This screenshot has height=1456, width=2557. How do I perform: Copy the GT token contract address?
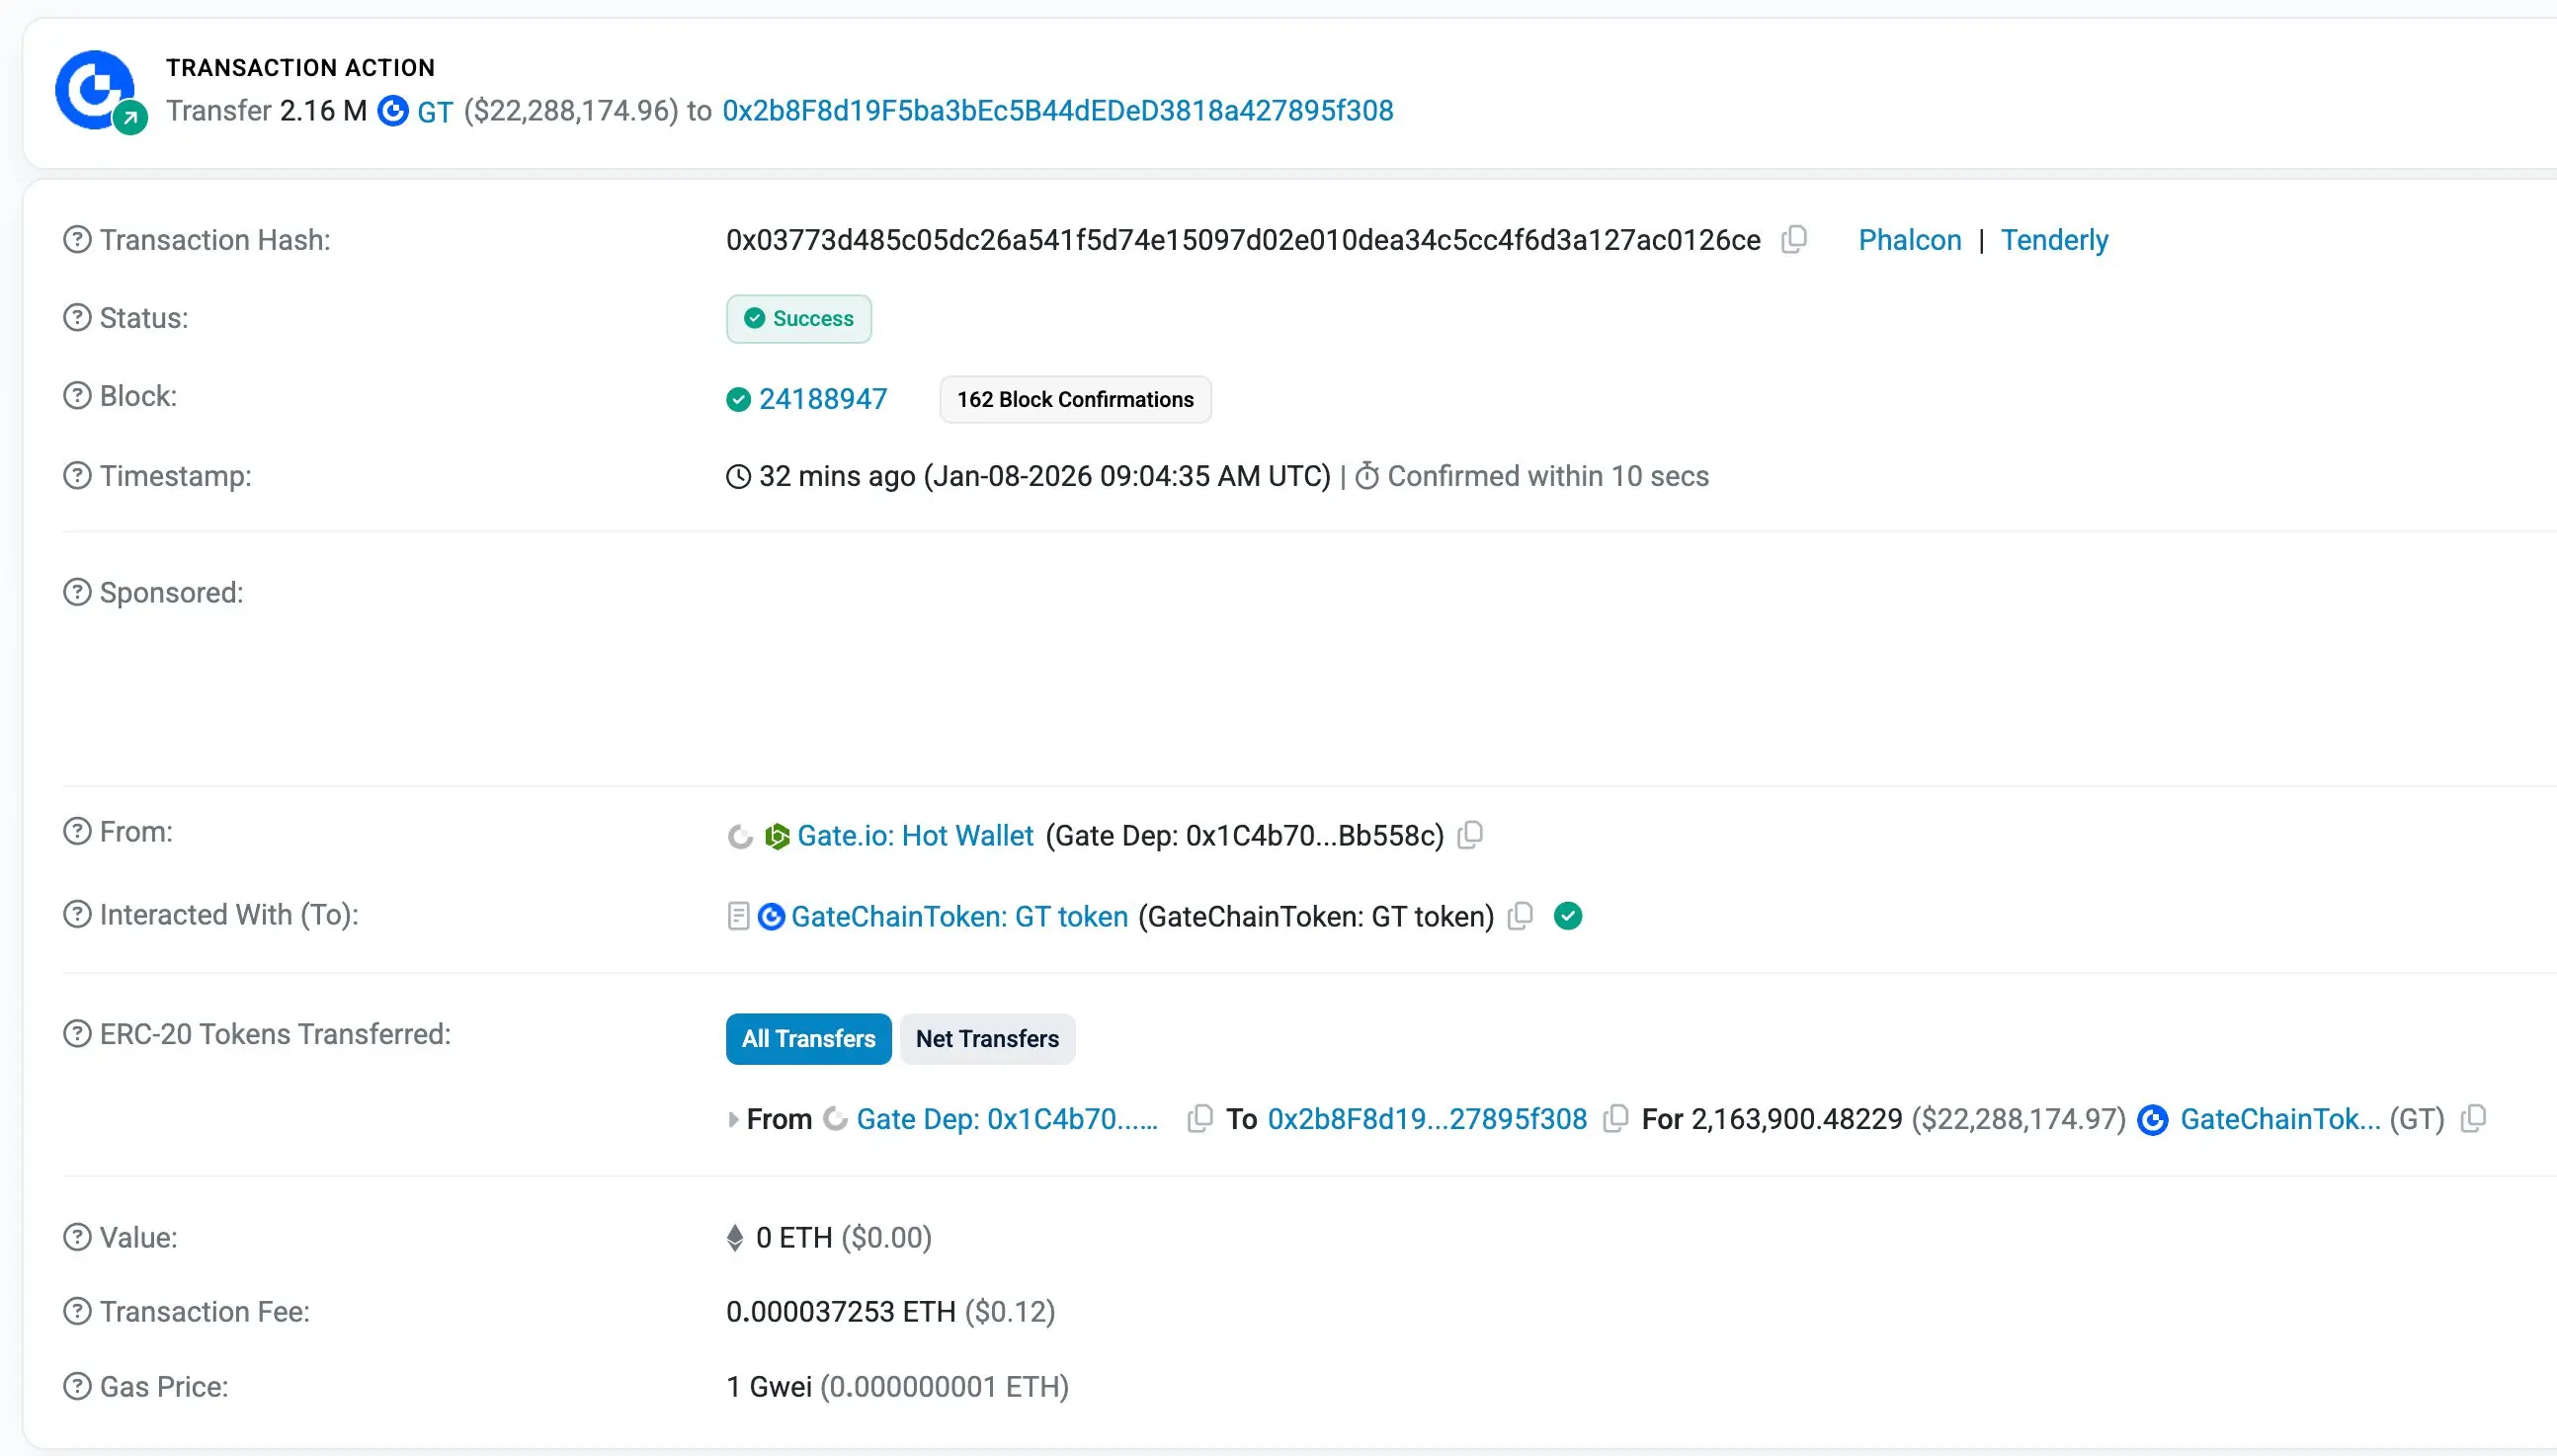[x=1520, y=916]
